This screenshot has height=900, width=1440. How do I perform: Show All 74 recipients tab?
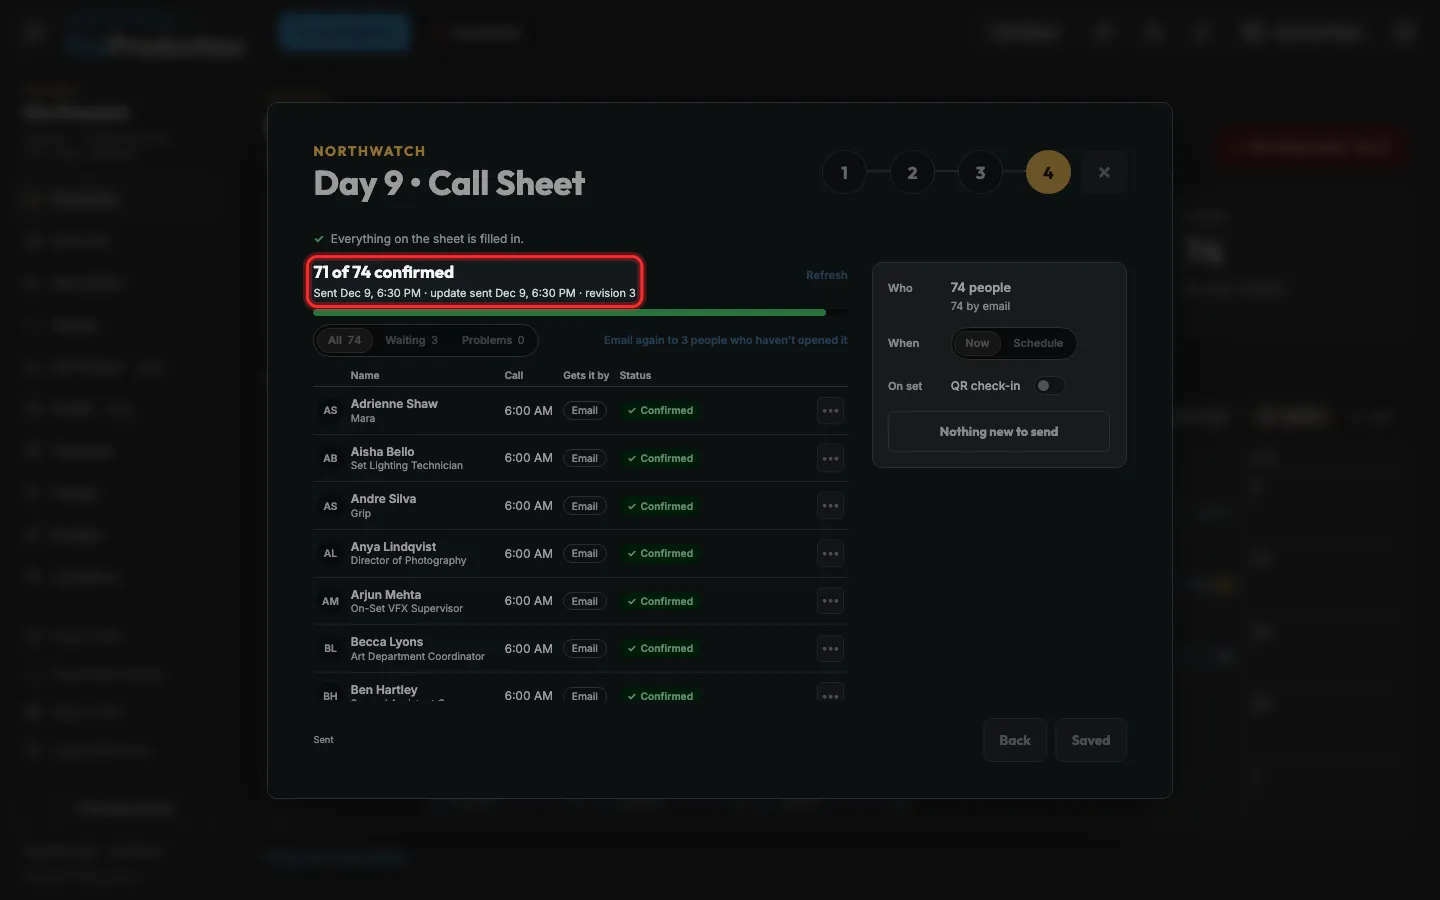coord(345,341)
